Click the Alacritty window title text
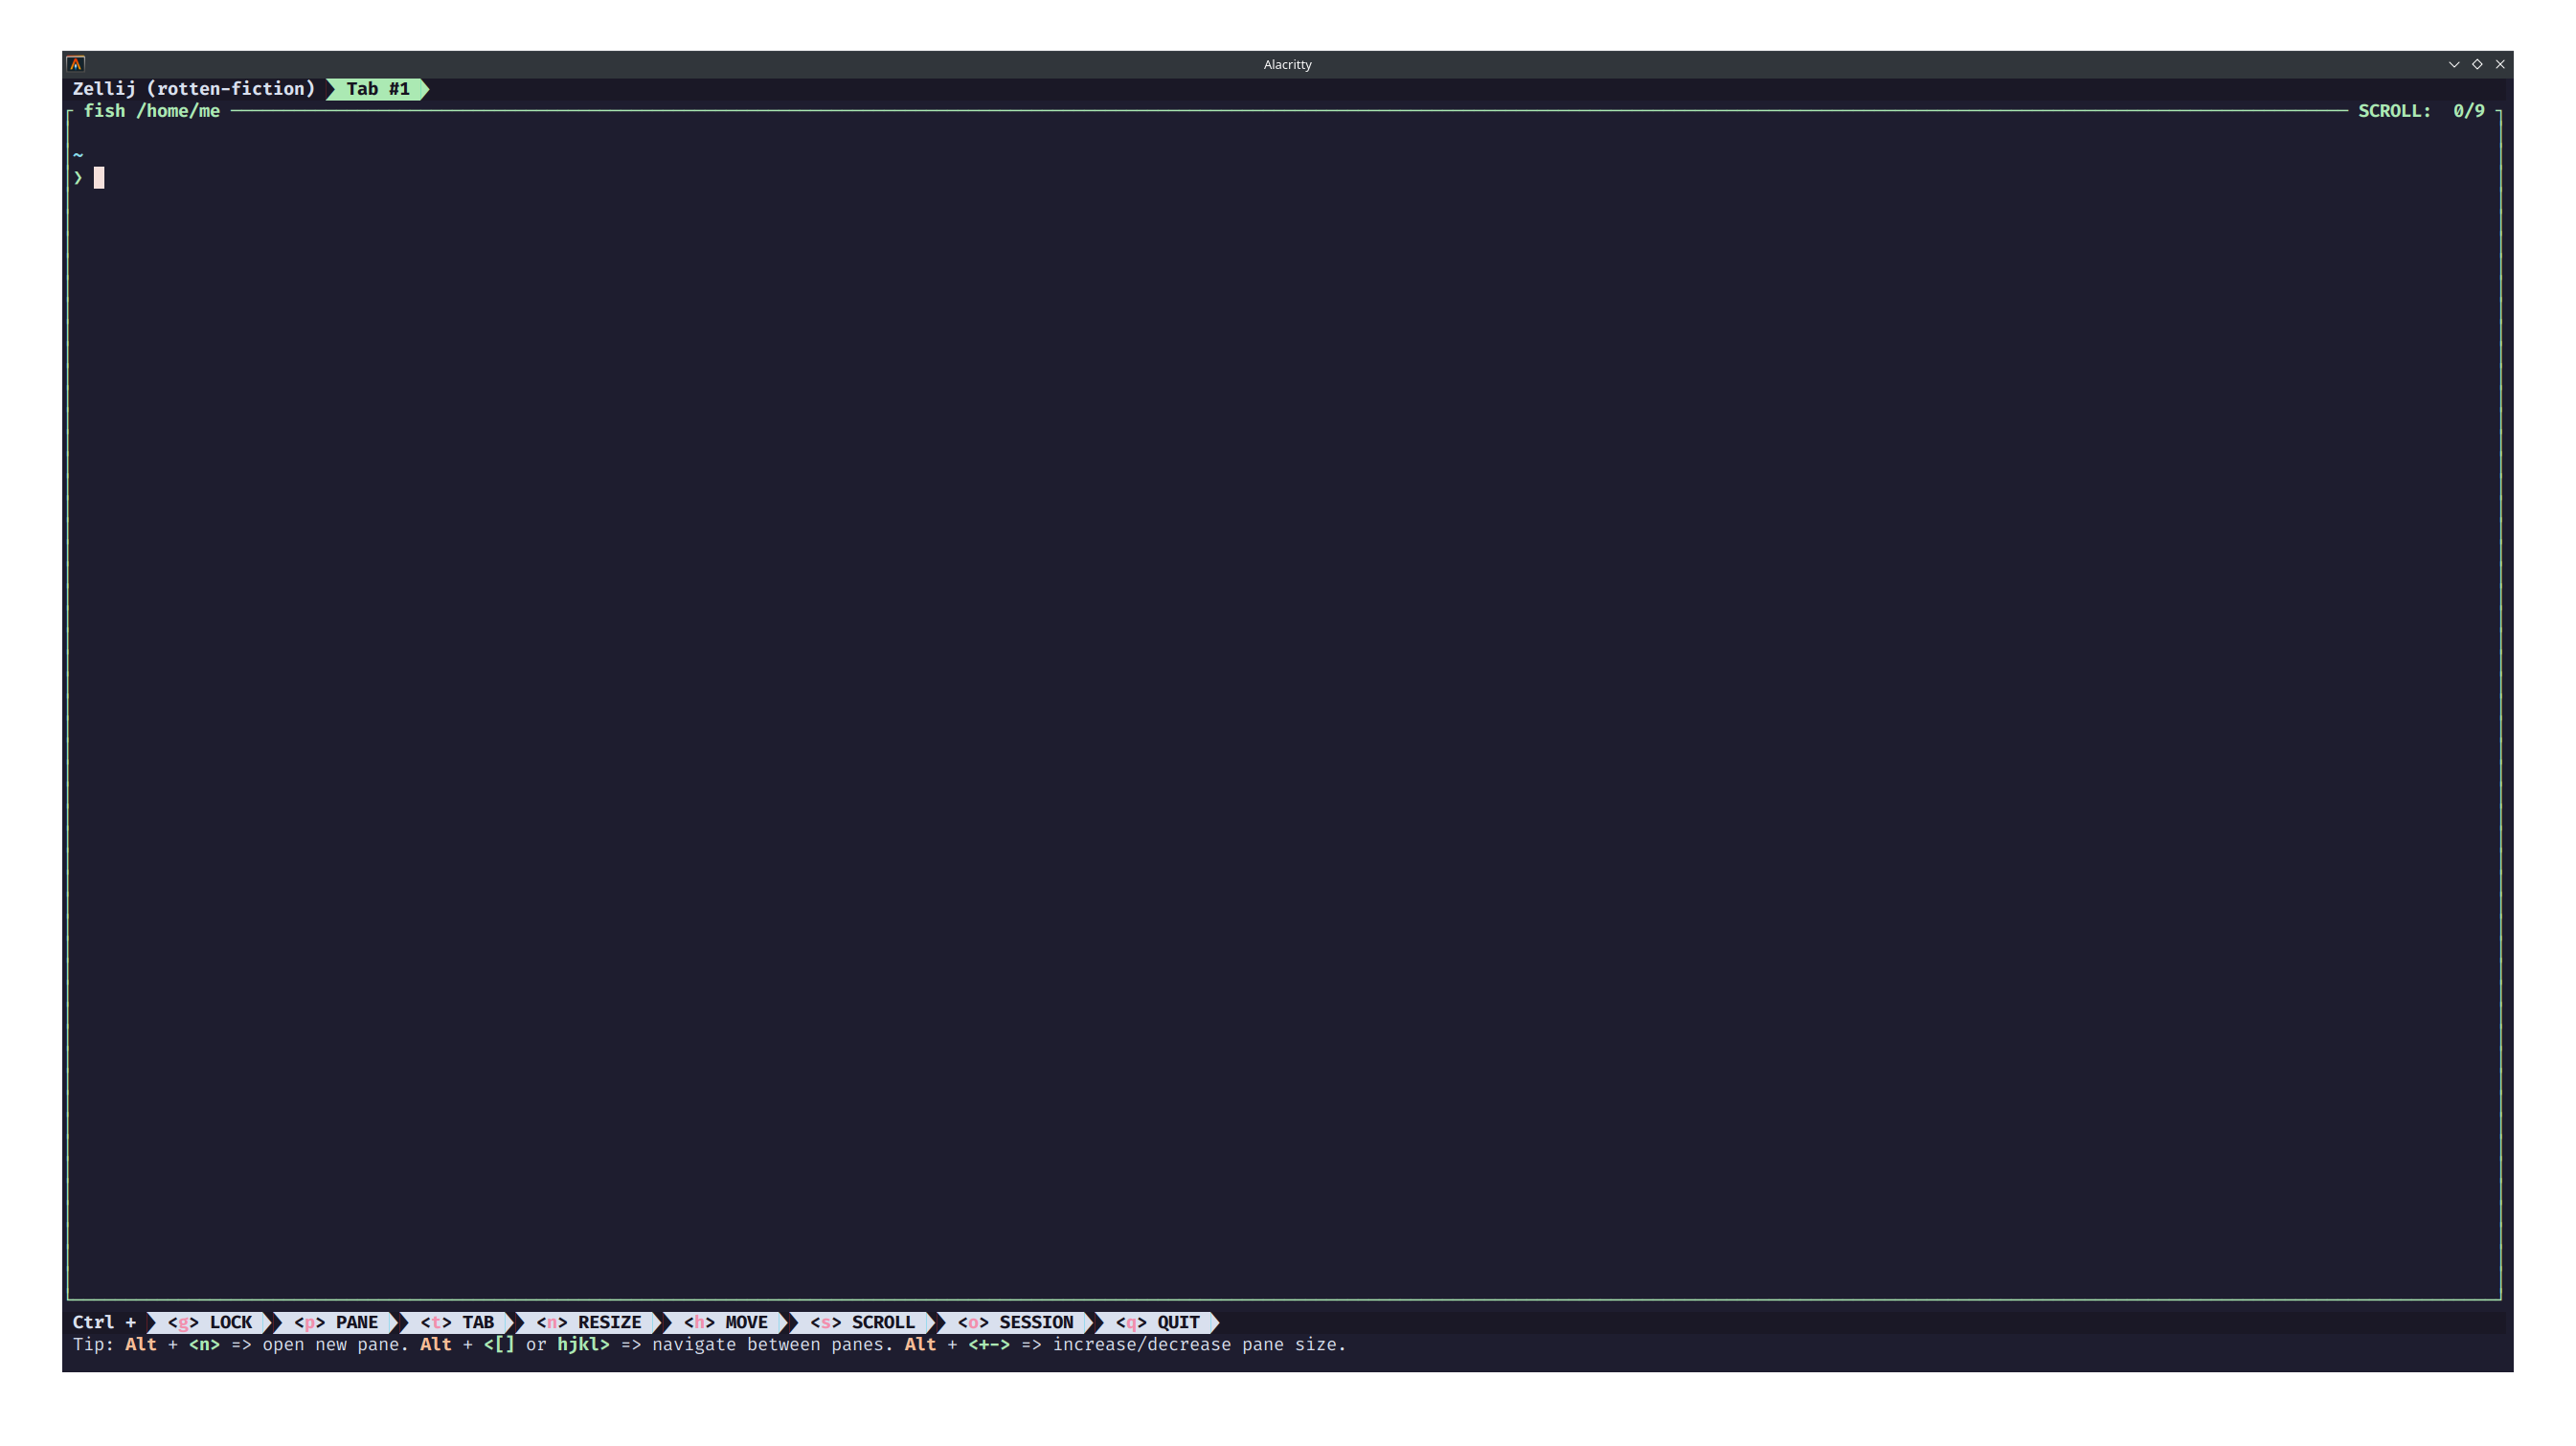This screenshot has height=1446, width=2576. [x=1287, y=64]
